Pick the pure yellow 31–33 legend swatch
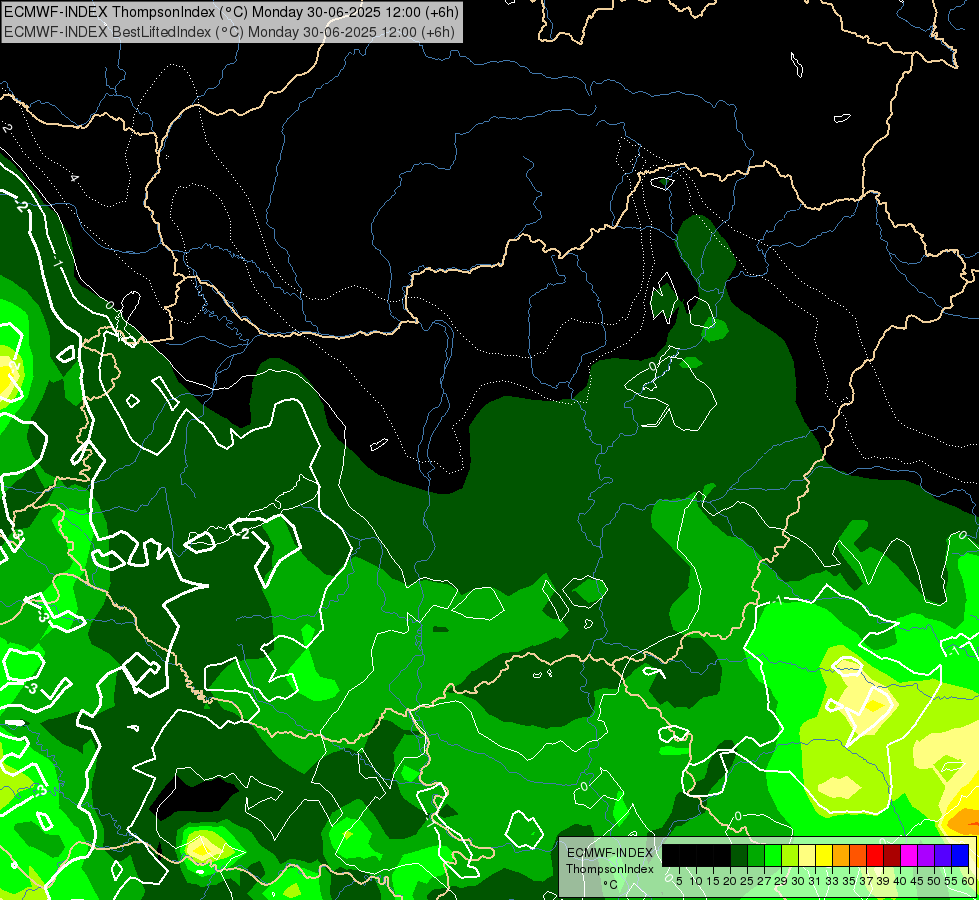This screenshot has height=900, width=979. [824, 855]
